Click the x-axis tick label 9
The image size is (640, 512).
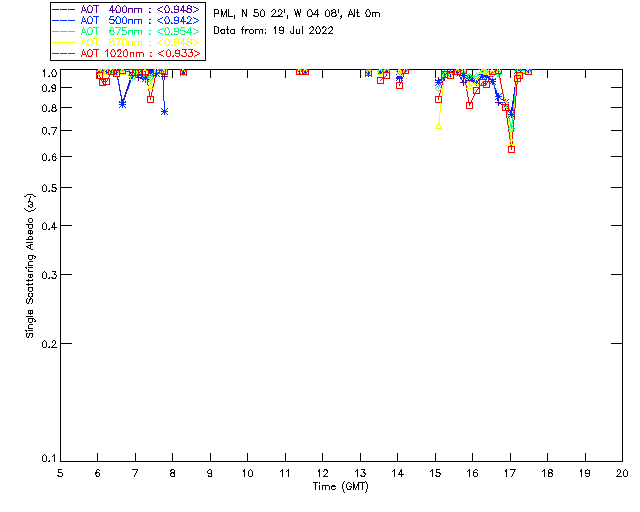pyautogui.click(x=210, y=473)
